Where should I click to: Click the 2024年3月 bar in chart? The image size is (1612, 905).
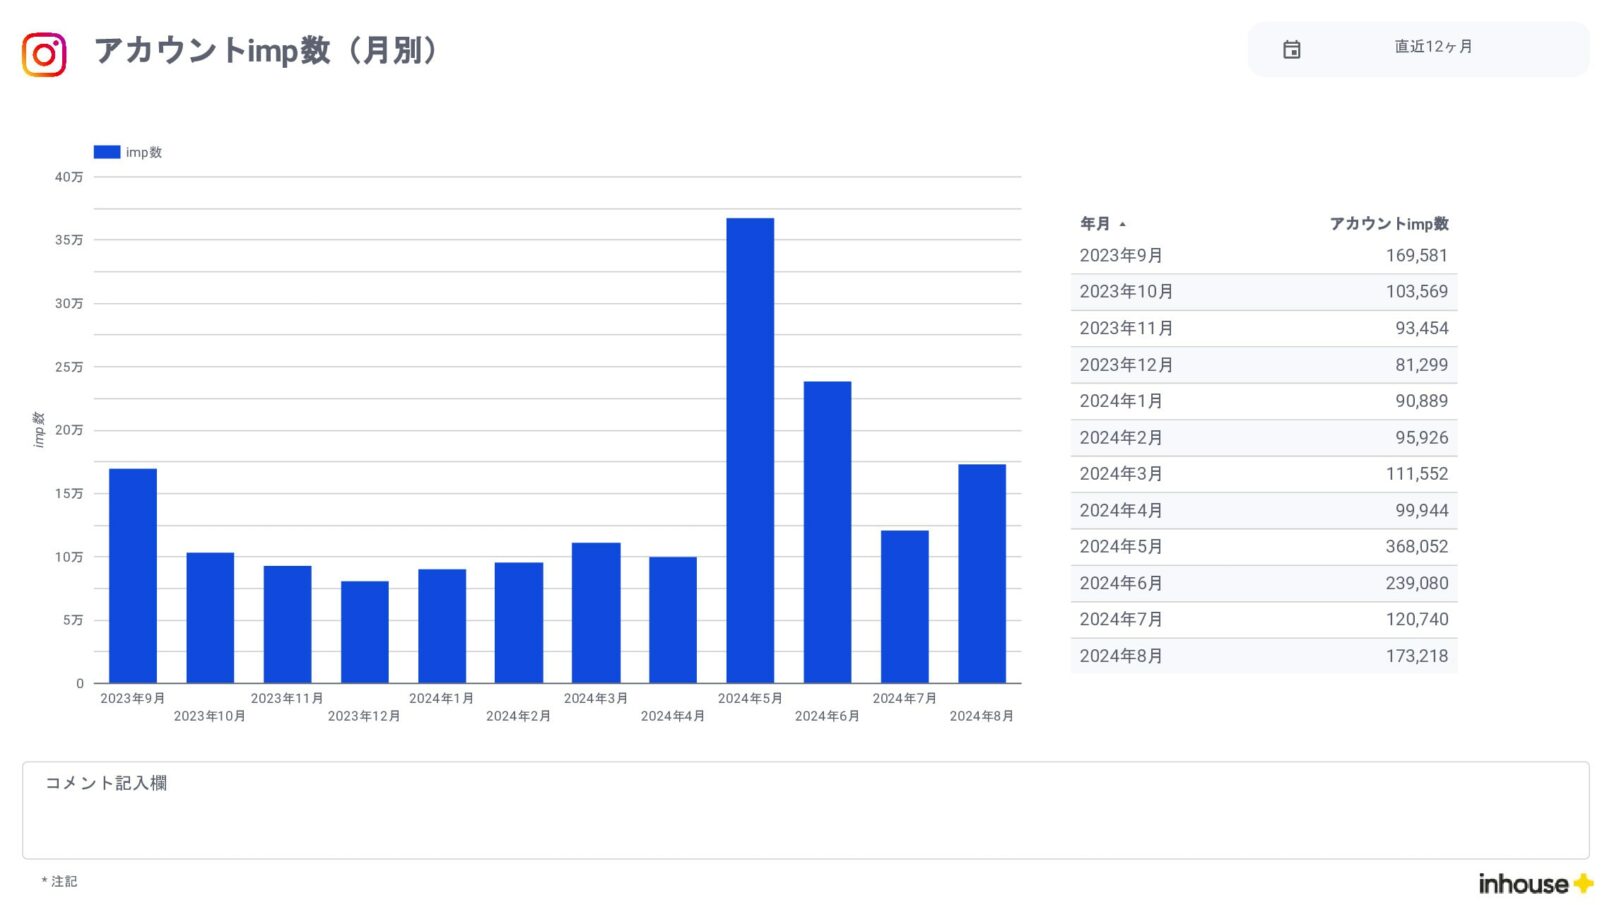[x=596, y=613]
